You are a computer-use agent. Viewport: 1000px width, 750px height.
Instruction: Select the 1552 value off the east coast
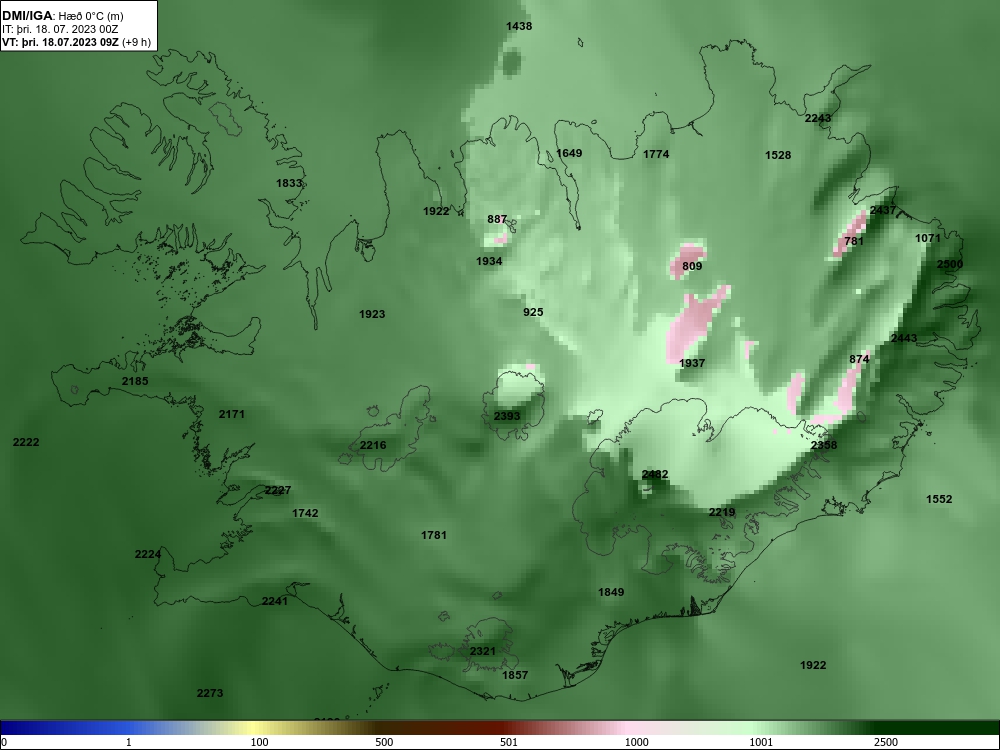939,499
